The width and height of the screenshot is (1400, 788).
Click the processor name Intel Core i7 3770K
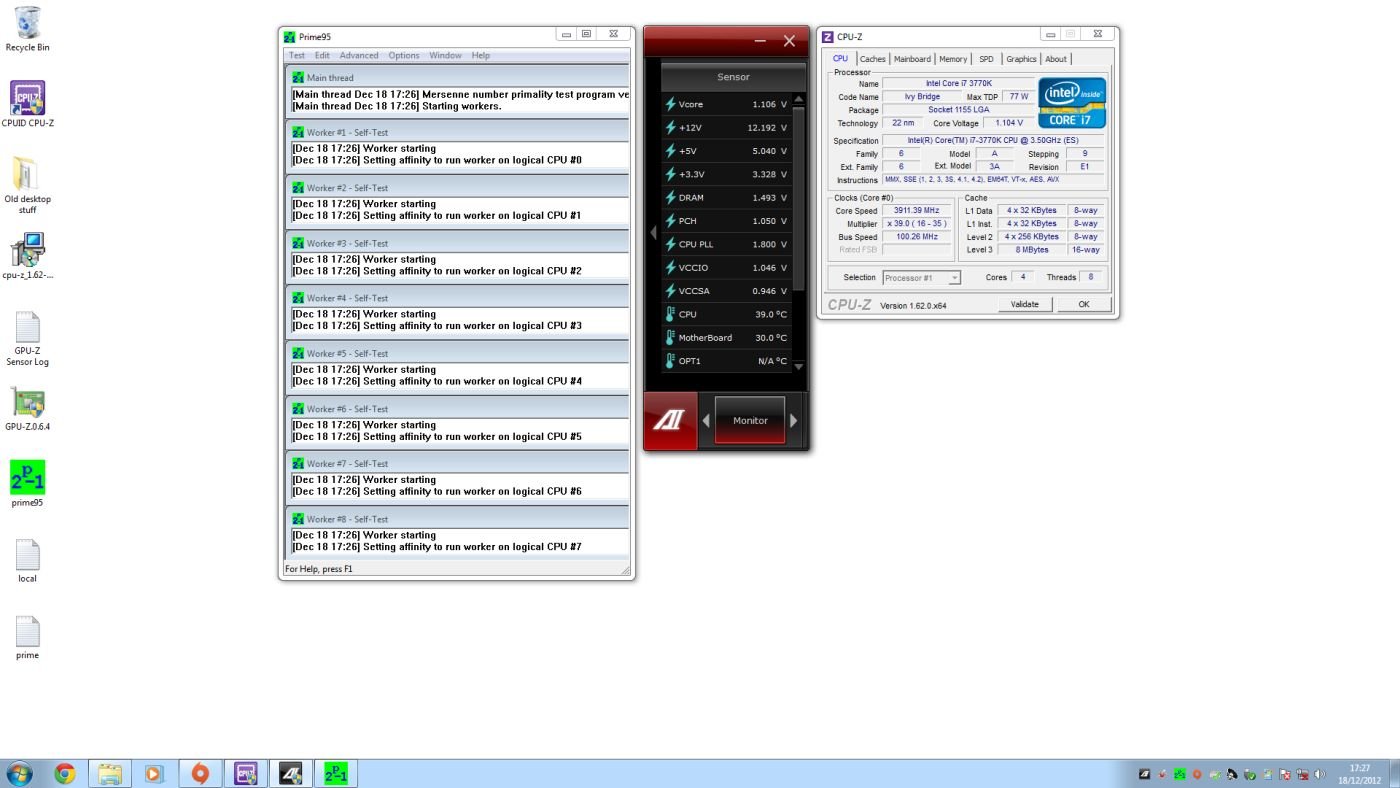[958, 84]
